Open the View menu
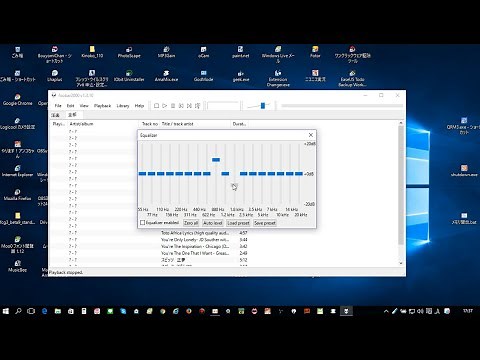Viewport: 480px width, 360px height. pos(84,106)
